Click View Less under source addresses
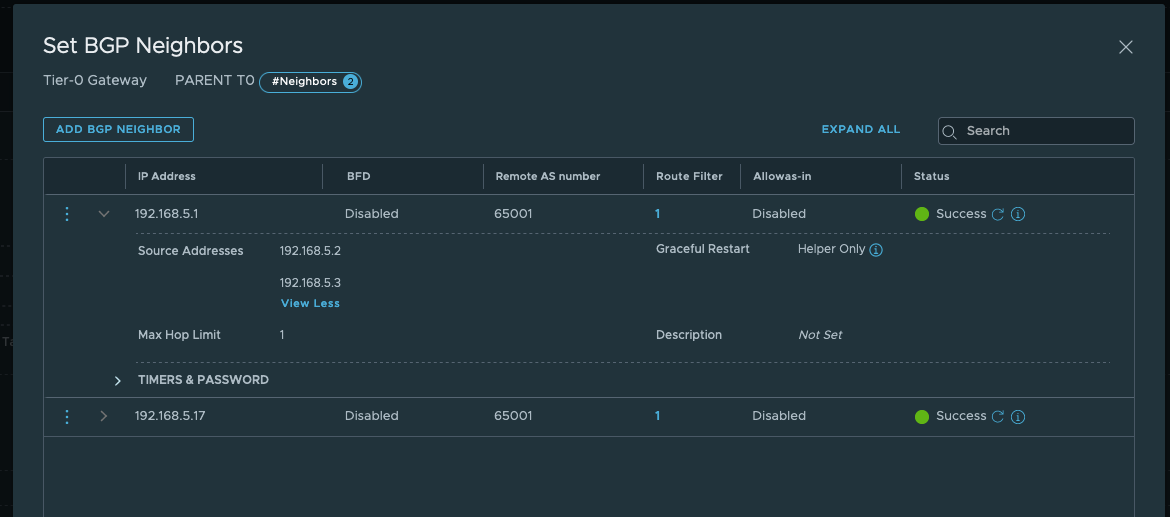This screenshot has width=1170, height=517. pos(310,303)
